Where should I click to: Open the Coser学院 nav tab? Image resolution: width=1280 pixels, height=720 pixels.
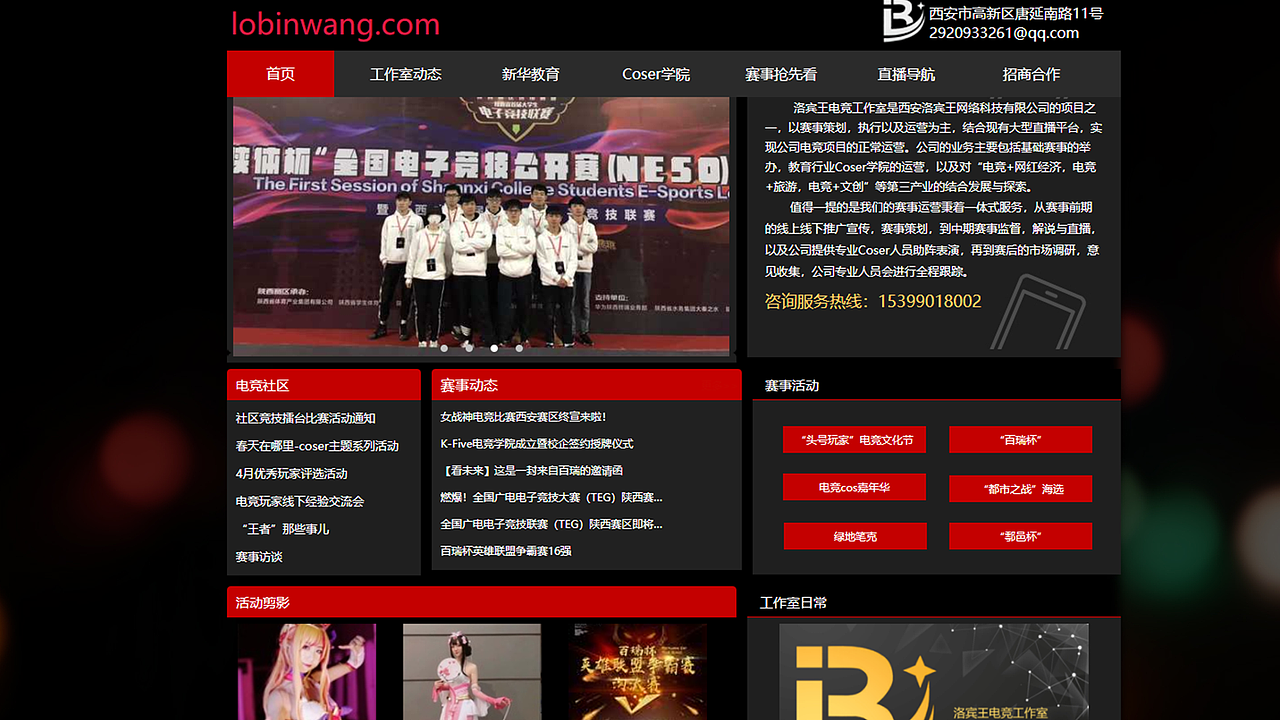click(x=656, y=74)
